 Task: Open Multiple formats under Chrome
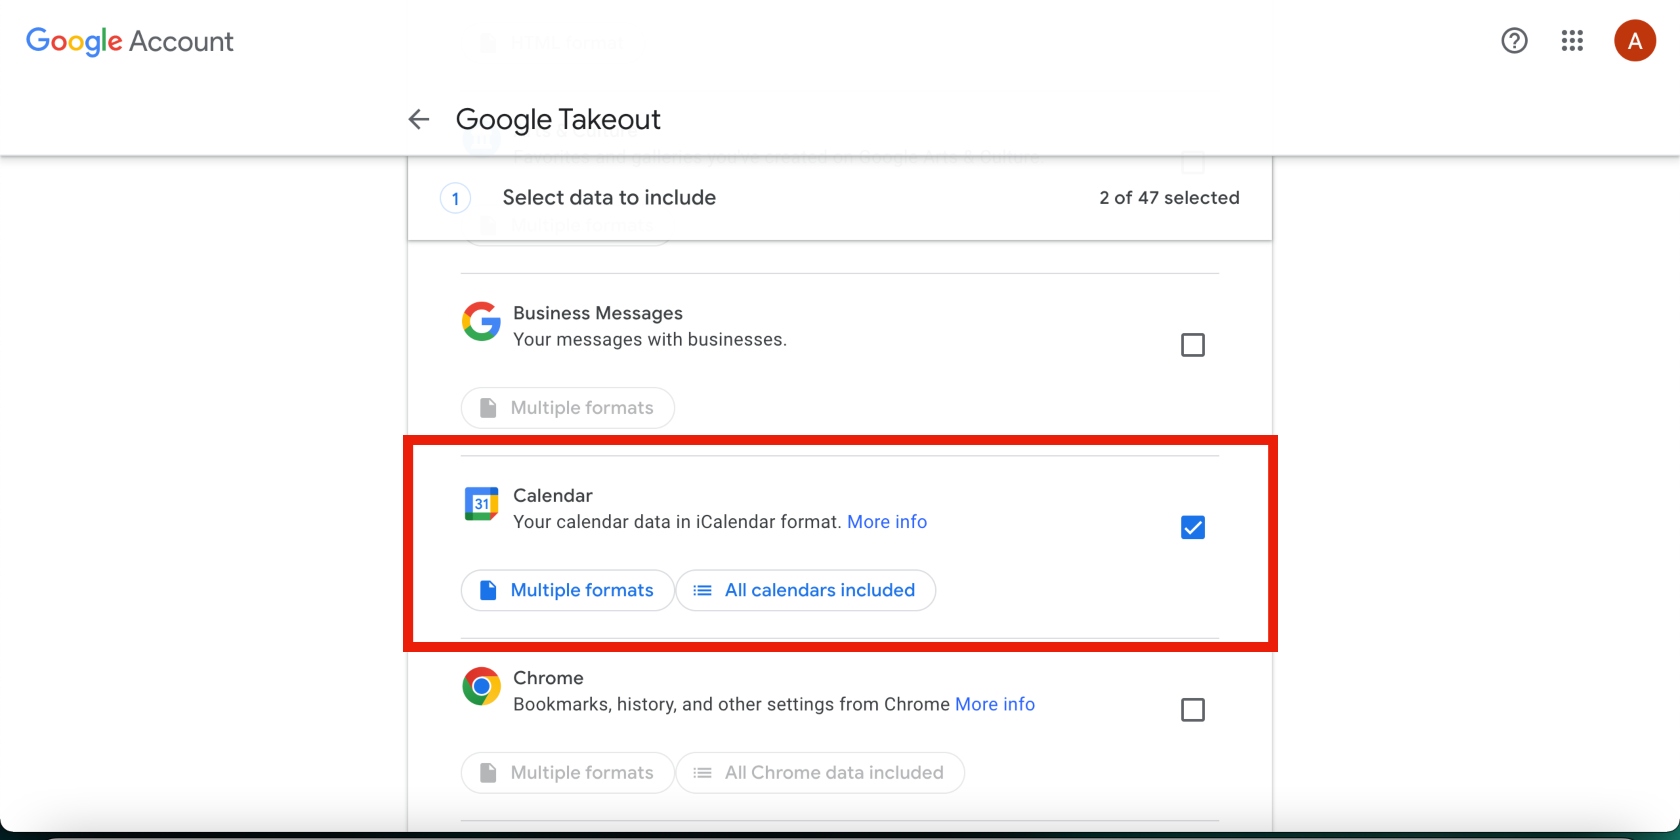coord(567,773)
